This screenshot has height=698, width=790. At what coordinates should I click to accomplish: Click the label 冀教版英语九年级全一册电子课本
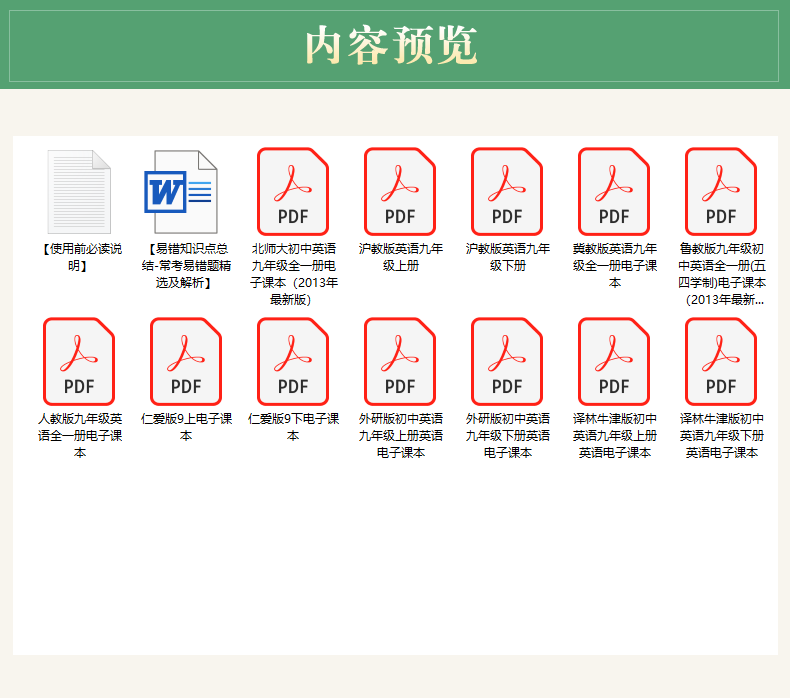coord(615,266)
